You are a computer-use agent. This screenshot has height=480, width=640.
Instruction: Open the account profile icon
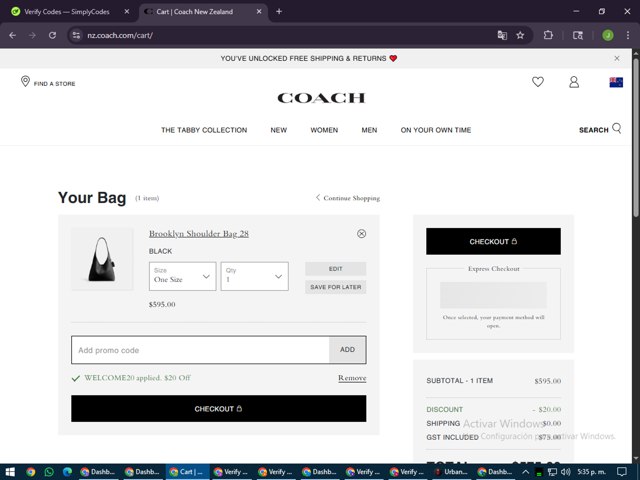tap(574, 82)
